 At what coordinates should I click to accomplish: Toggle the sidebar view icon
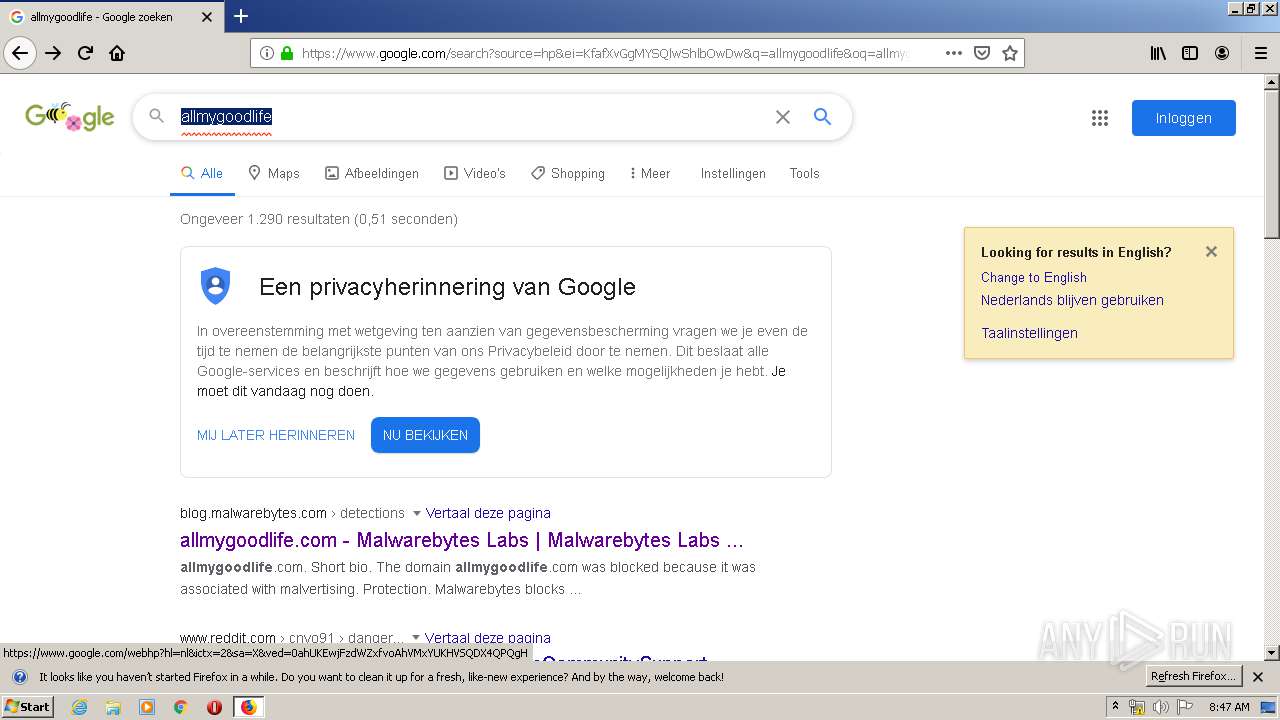[1190, 53]
